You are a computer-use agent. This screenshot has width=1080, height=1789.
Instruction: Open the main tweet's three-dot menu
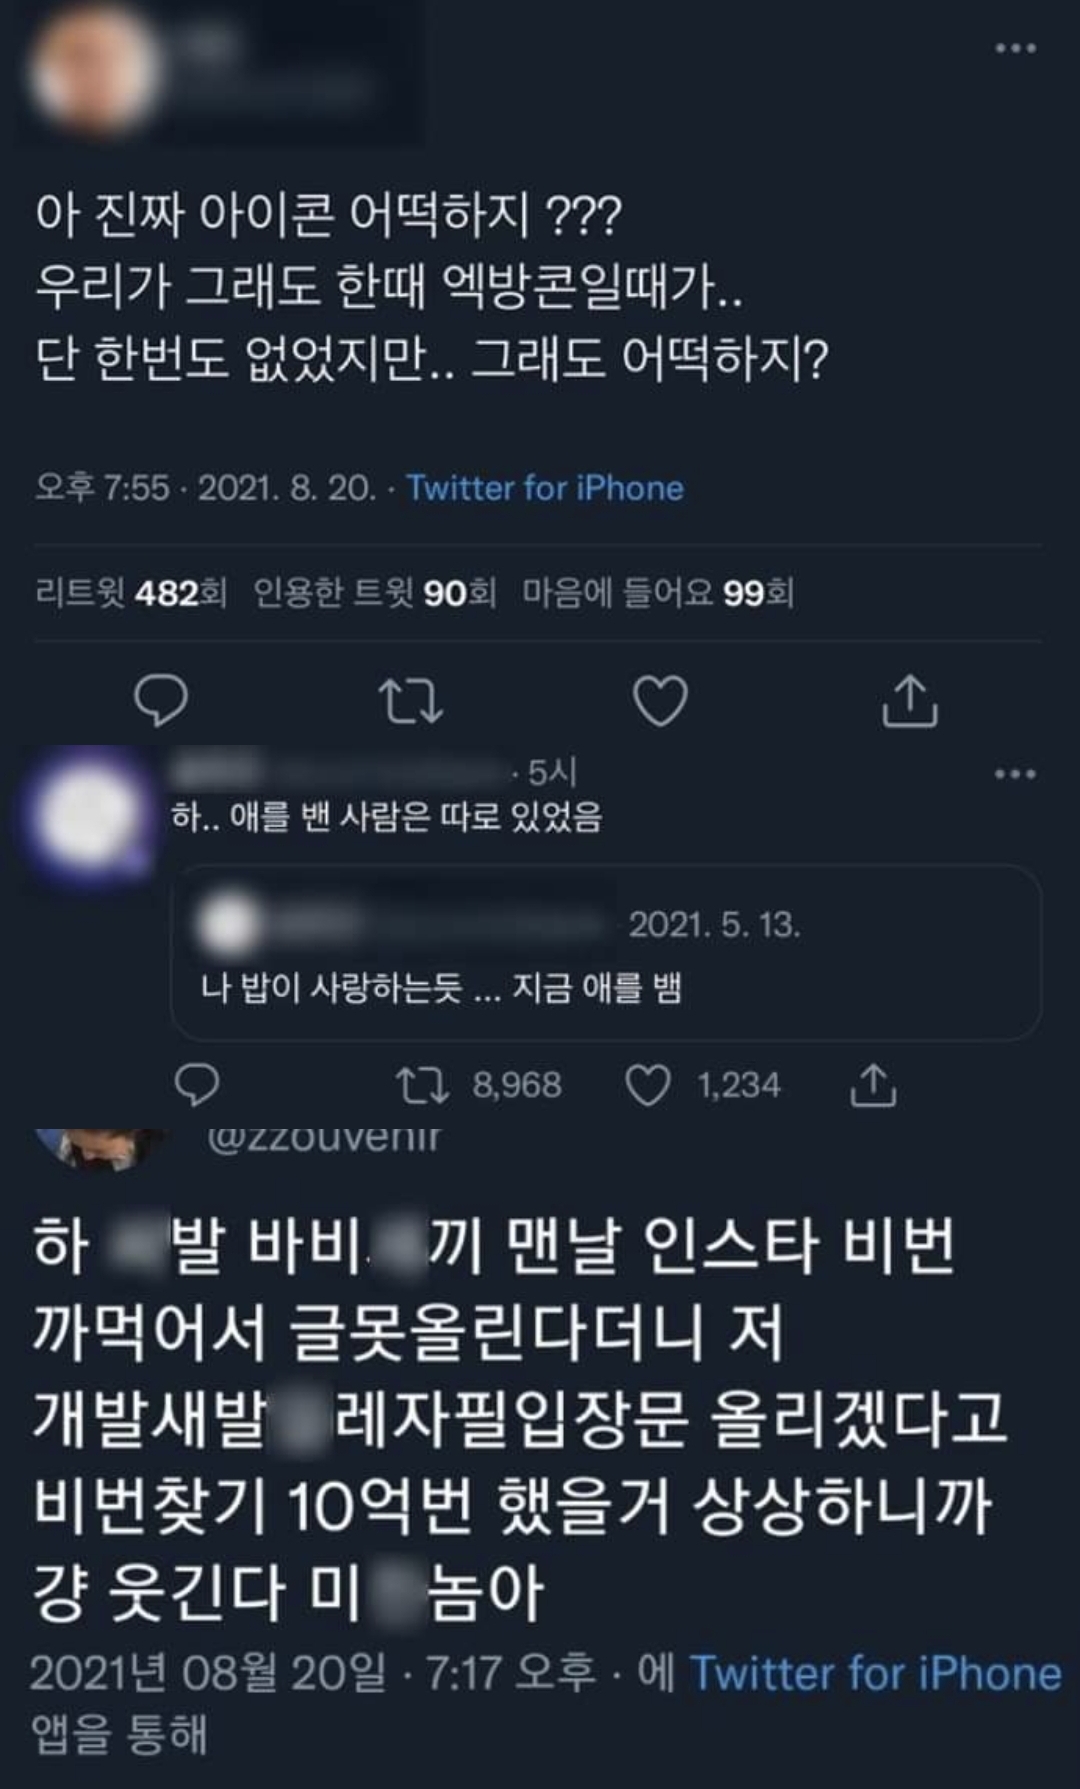(1015, 48)
